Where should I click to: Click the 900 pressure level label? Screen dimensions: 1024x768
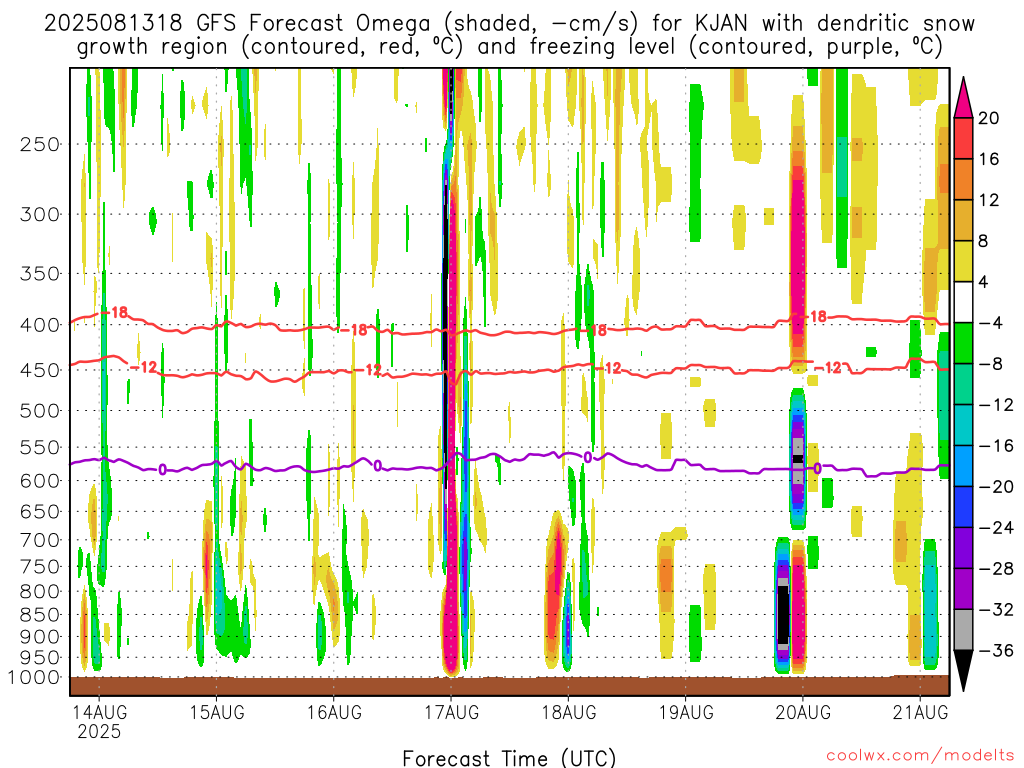click(40, 636)
